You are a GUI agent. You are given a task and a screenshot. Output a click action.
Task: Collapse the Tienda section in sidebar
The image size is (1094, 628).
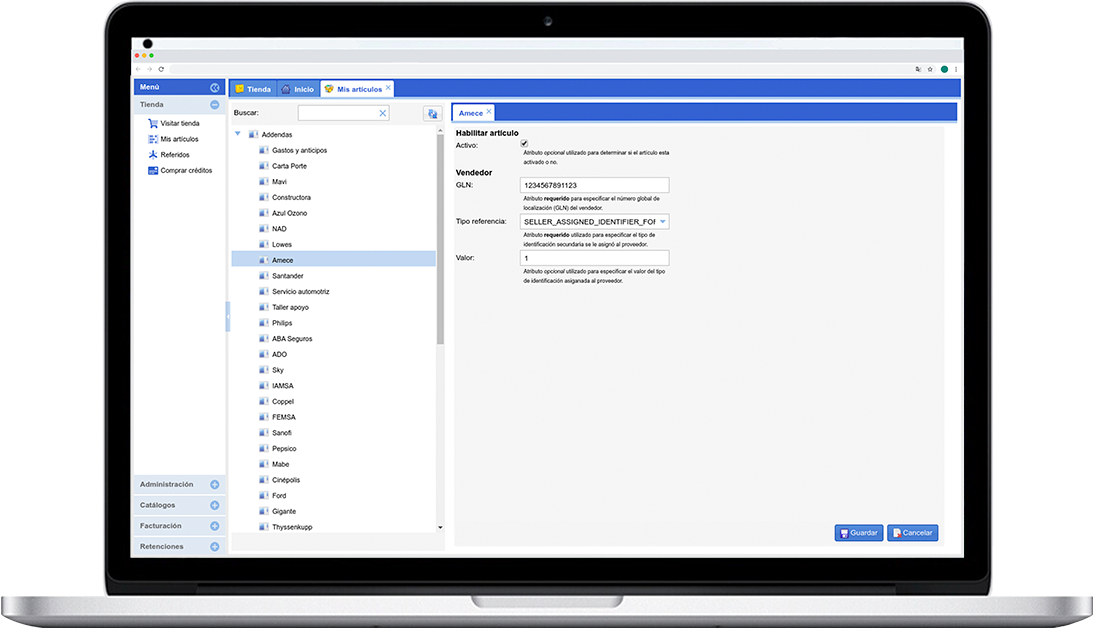(214, 104)
